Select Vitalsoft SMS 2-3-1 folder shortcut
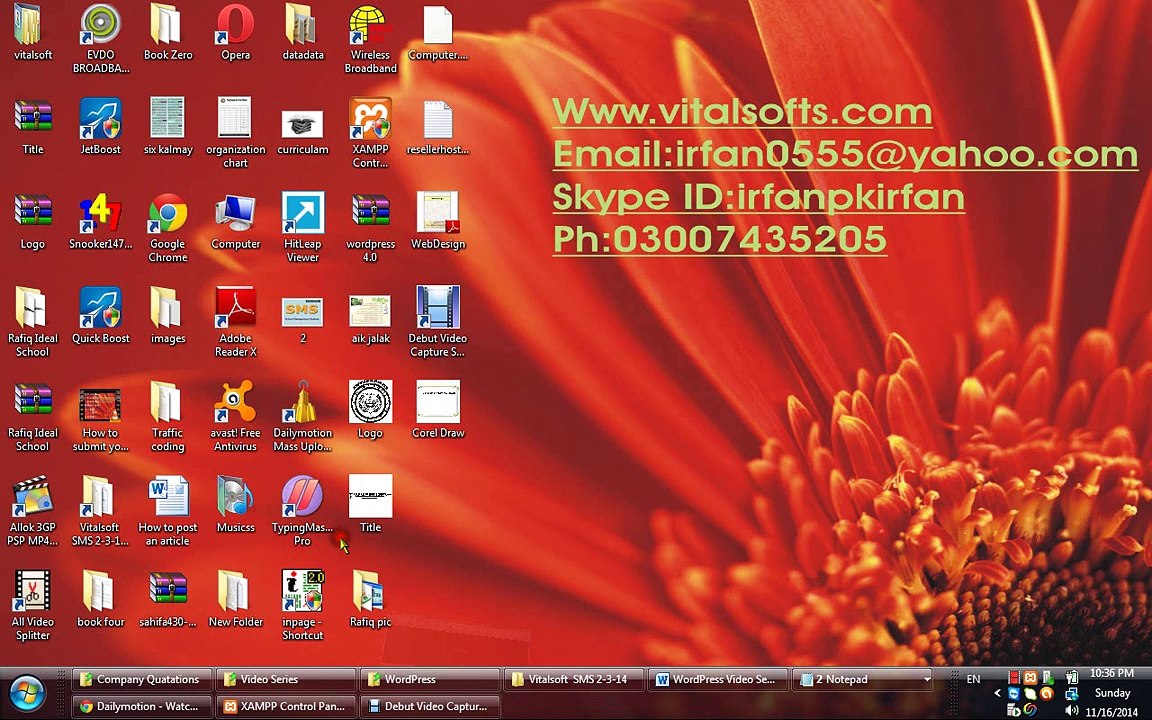1152x720 pixels. tap(101, 511)
